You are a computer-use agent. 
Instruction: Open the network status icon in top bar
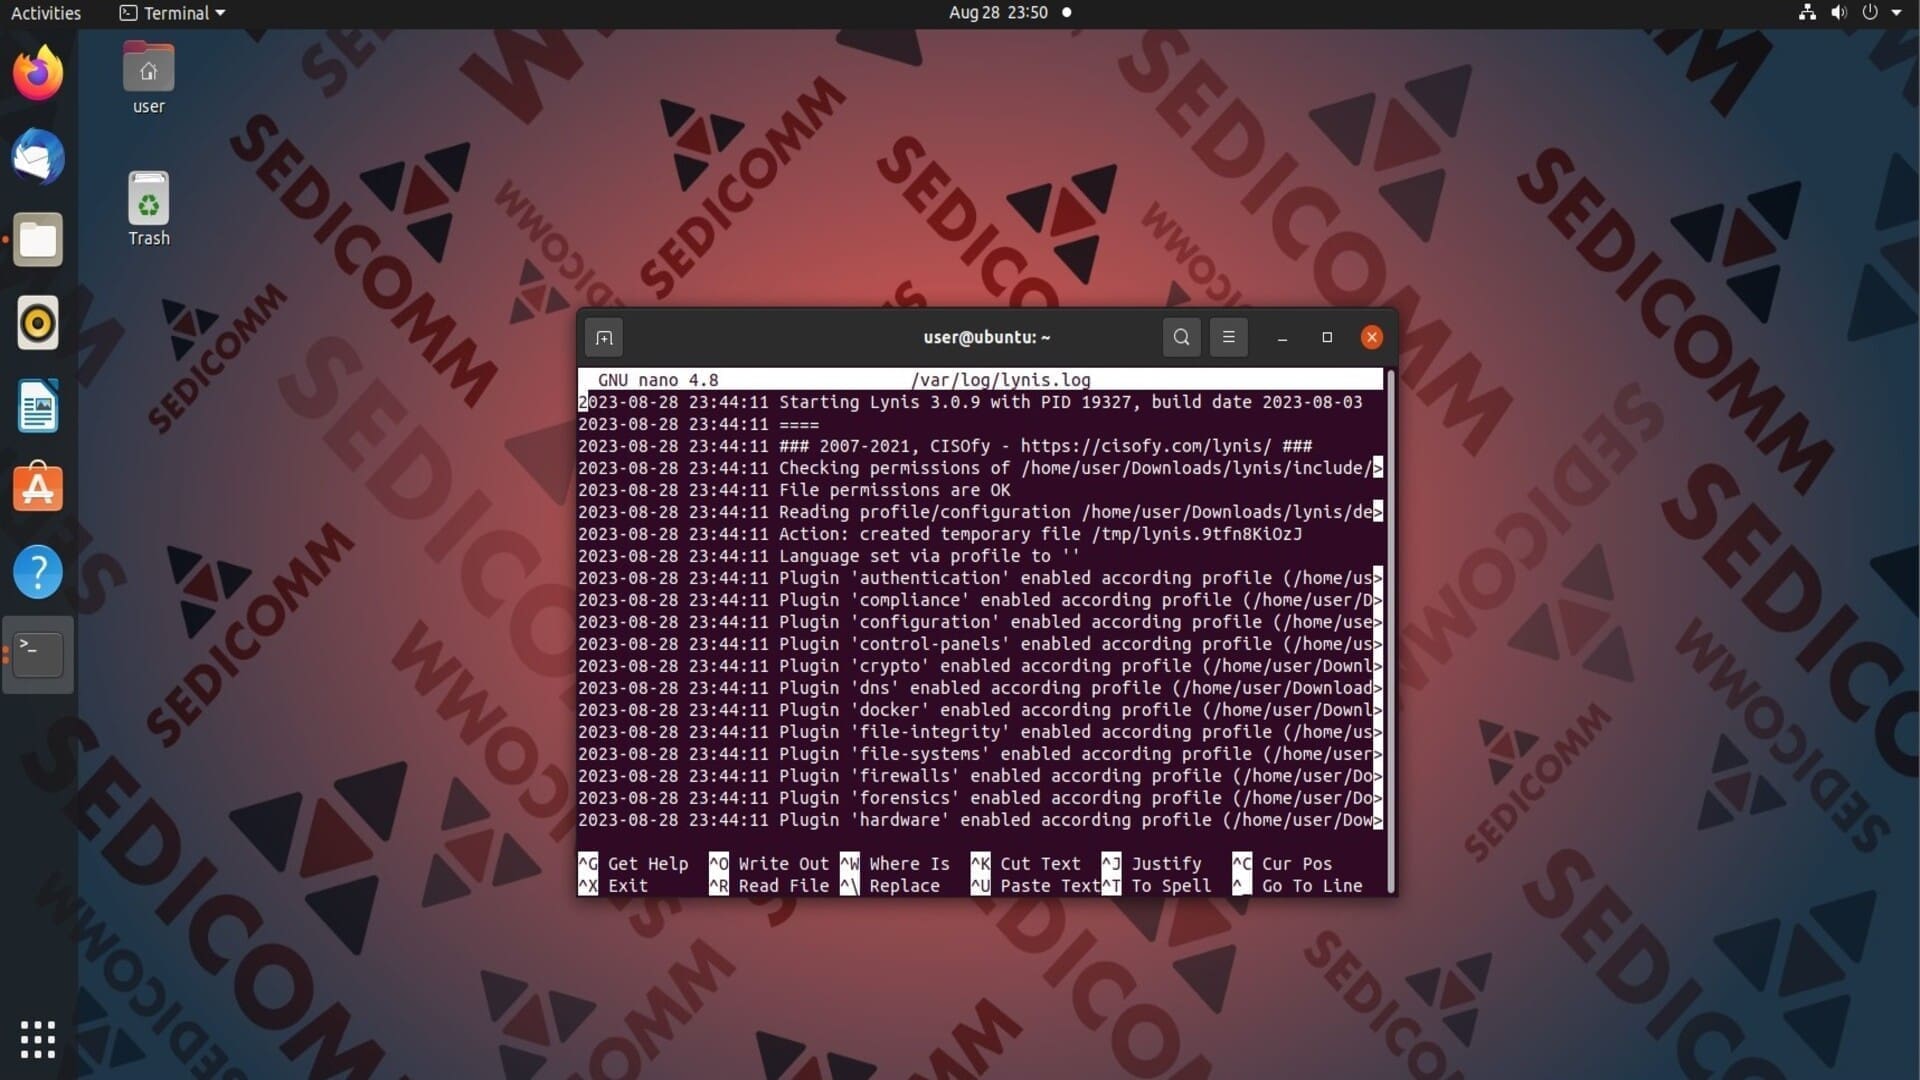(x=1807, y=13)
